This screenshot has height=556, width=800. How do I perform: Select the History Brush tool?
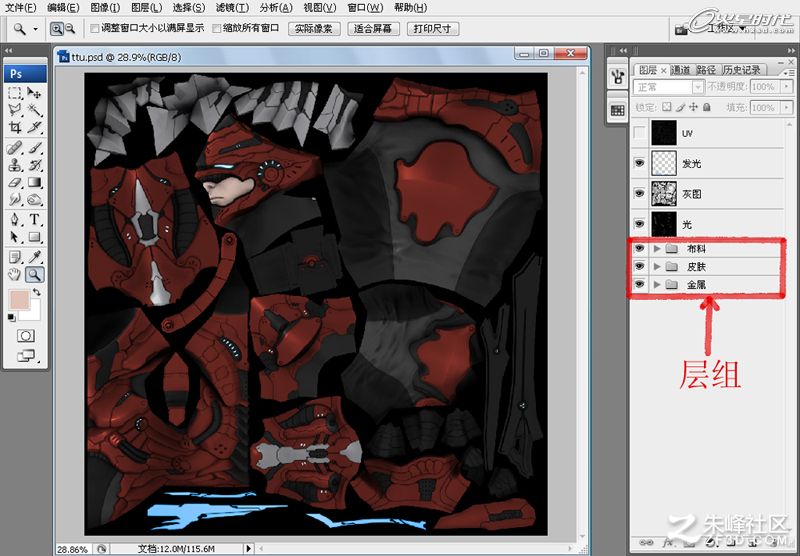34,165
